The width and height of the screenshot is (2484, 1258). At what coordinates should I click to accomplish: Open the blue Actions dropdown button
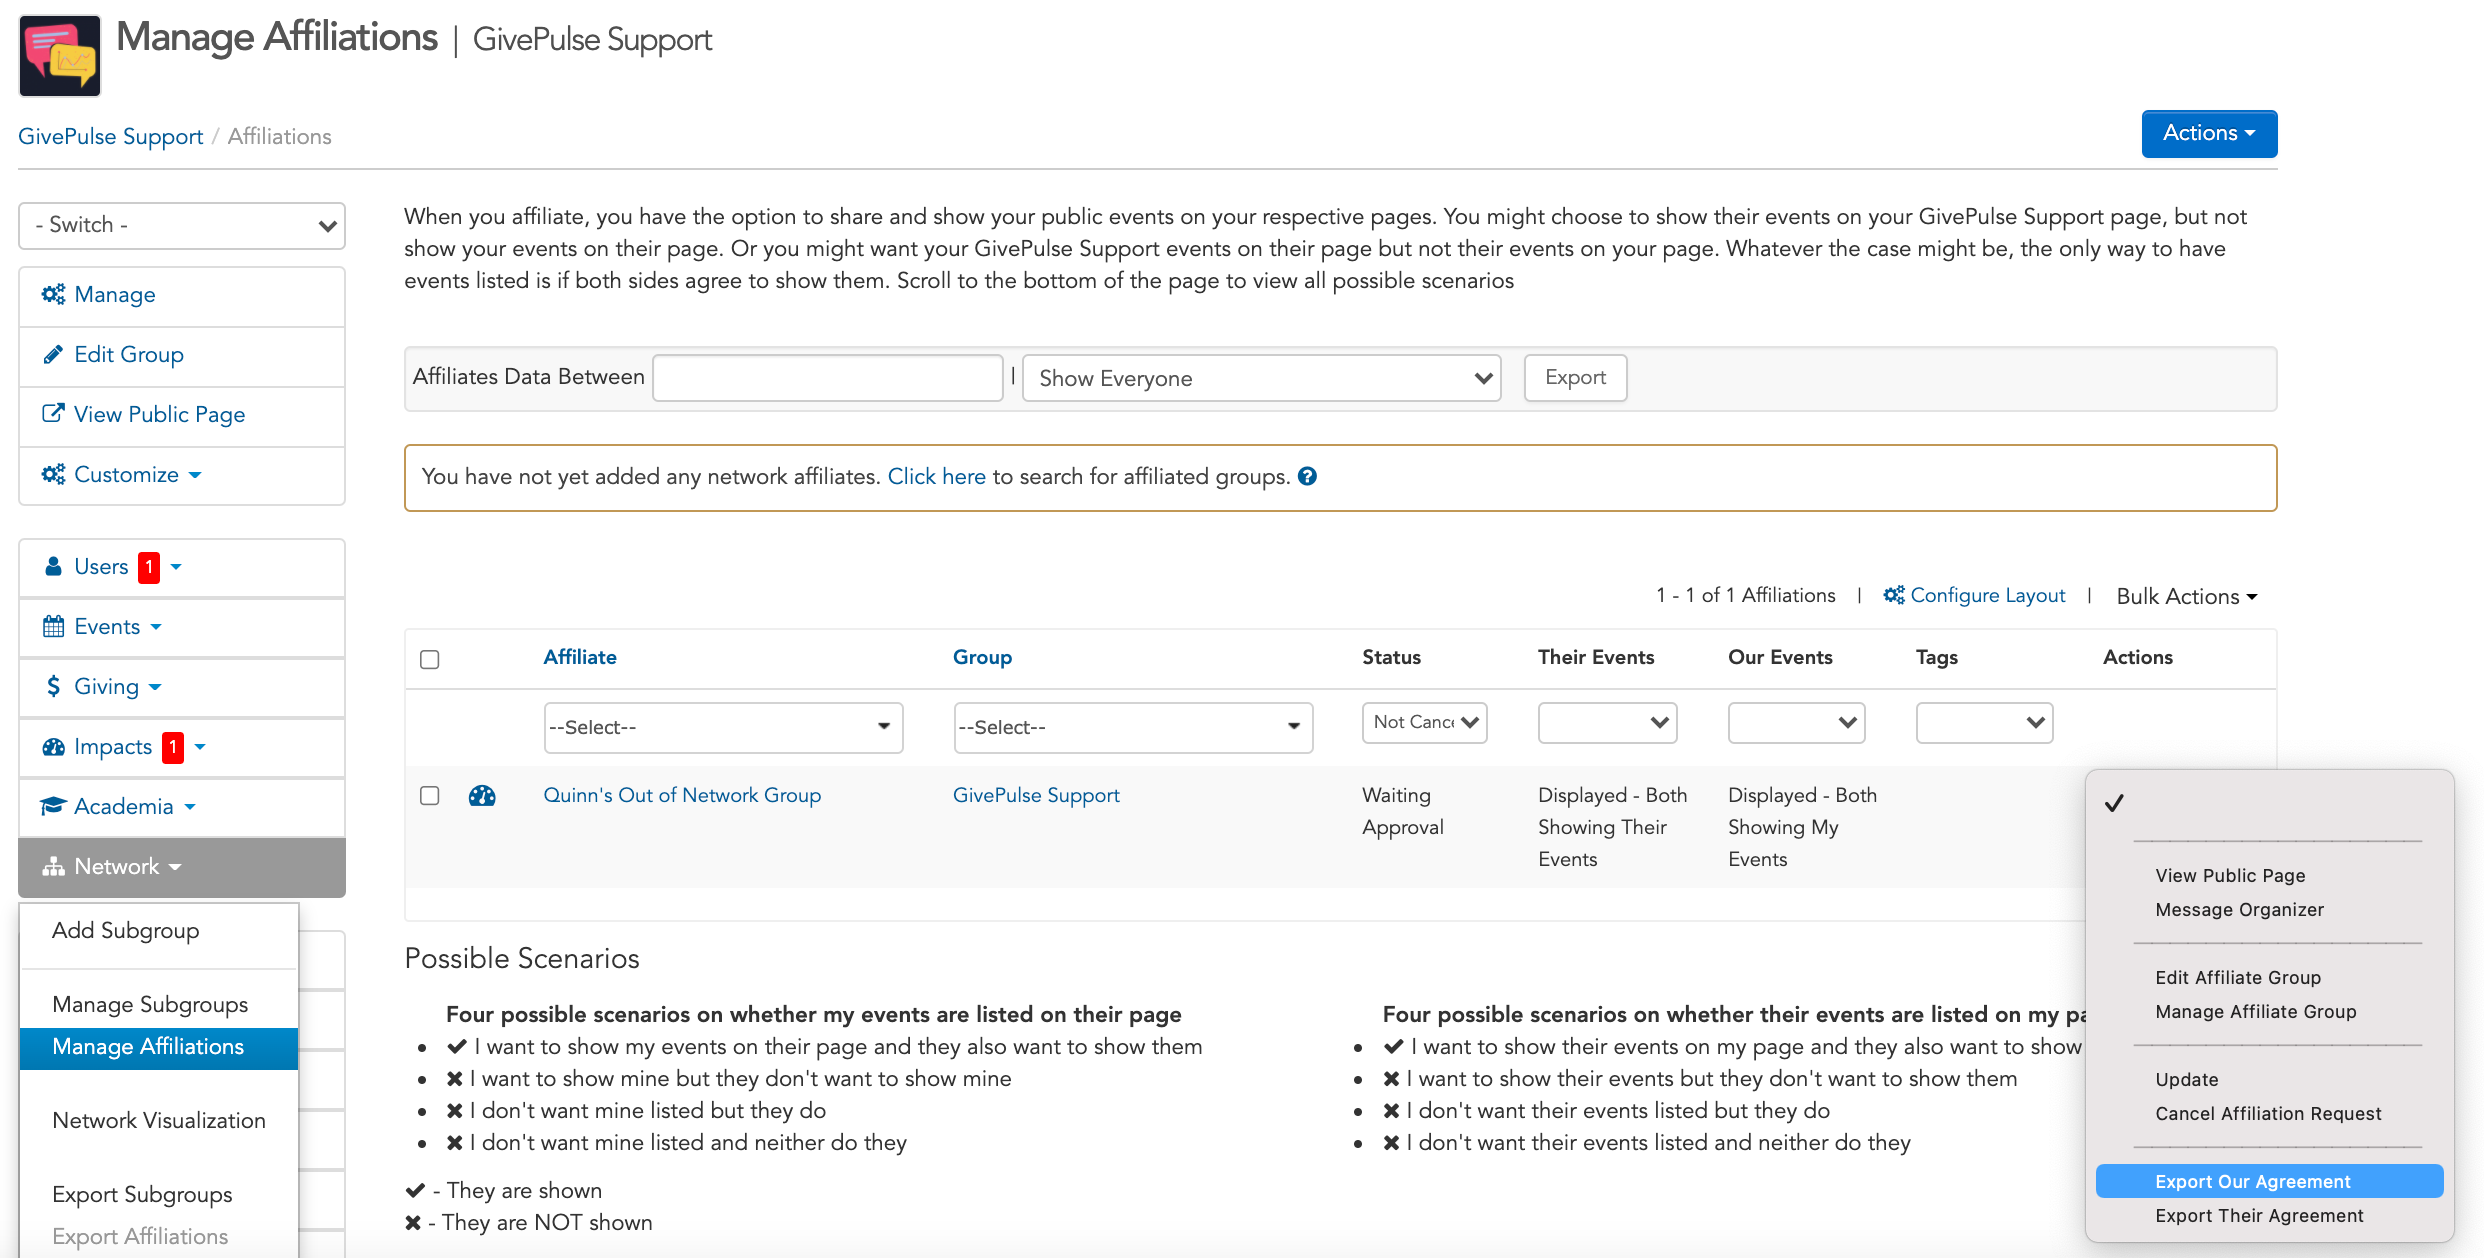pos(2209,133)
